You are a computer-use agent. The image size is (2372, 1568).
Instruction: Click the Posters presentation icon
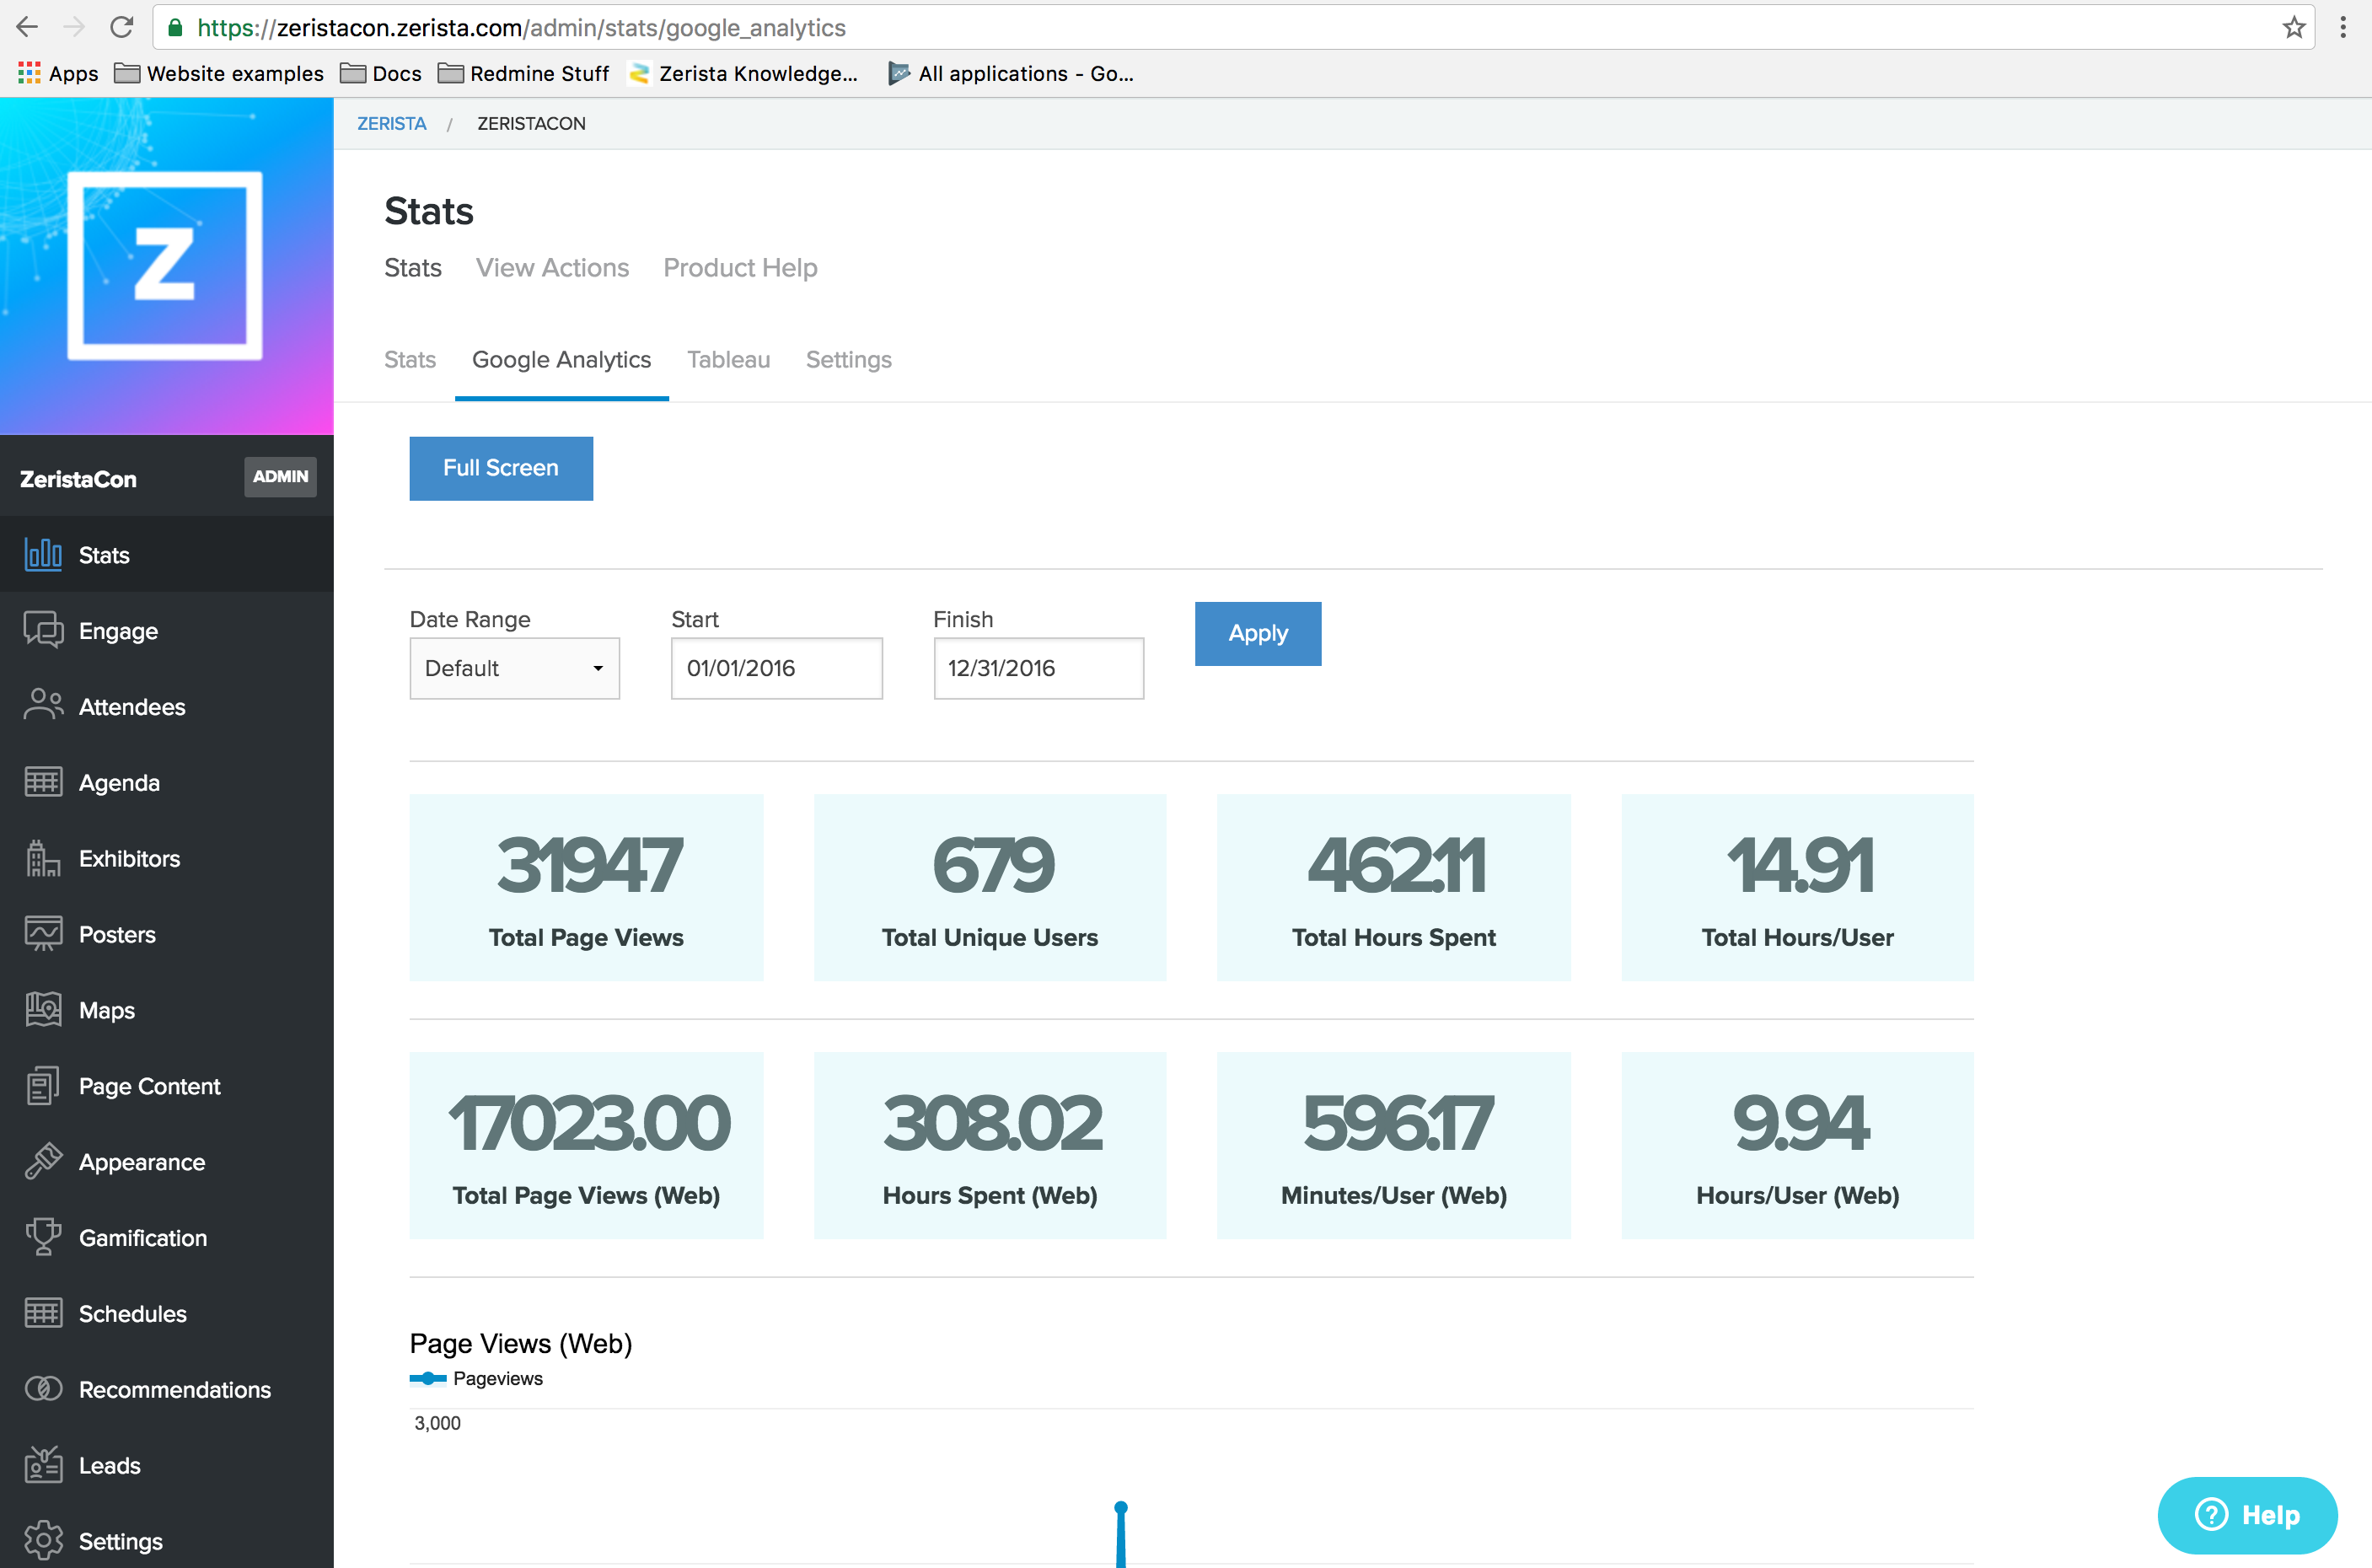(x=43, y=934)
